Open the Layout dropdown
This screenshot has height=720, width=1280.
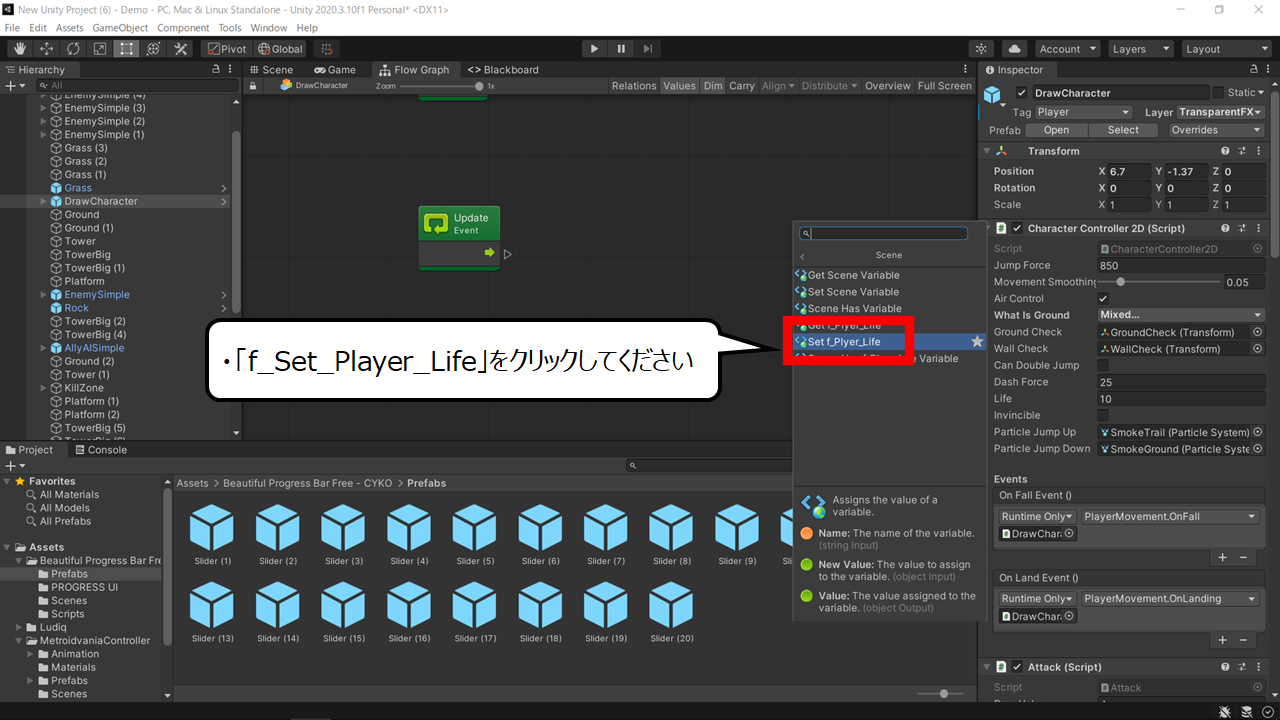pos(1225,49)
